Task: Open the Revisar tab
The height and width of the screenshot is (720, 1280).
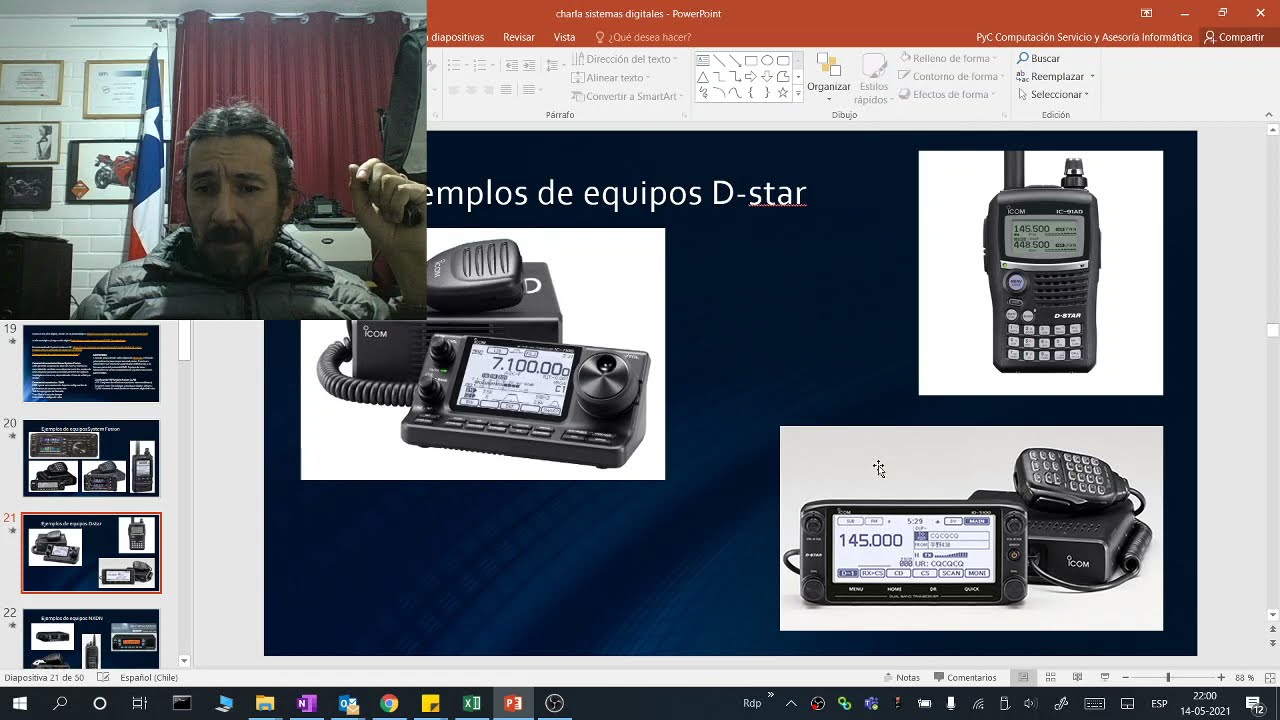Action: (519, 37)
